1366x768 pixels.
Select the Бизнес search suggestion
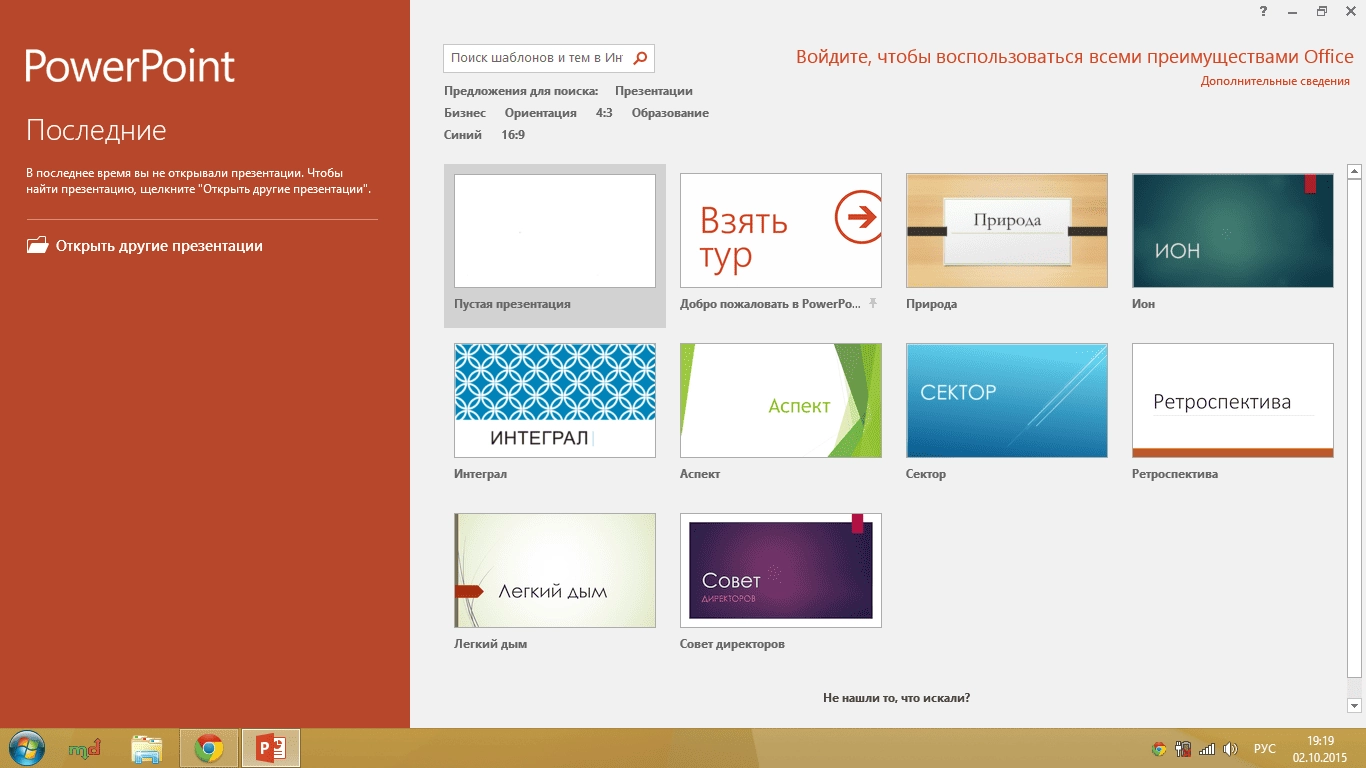coord(465,113)
